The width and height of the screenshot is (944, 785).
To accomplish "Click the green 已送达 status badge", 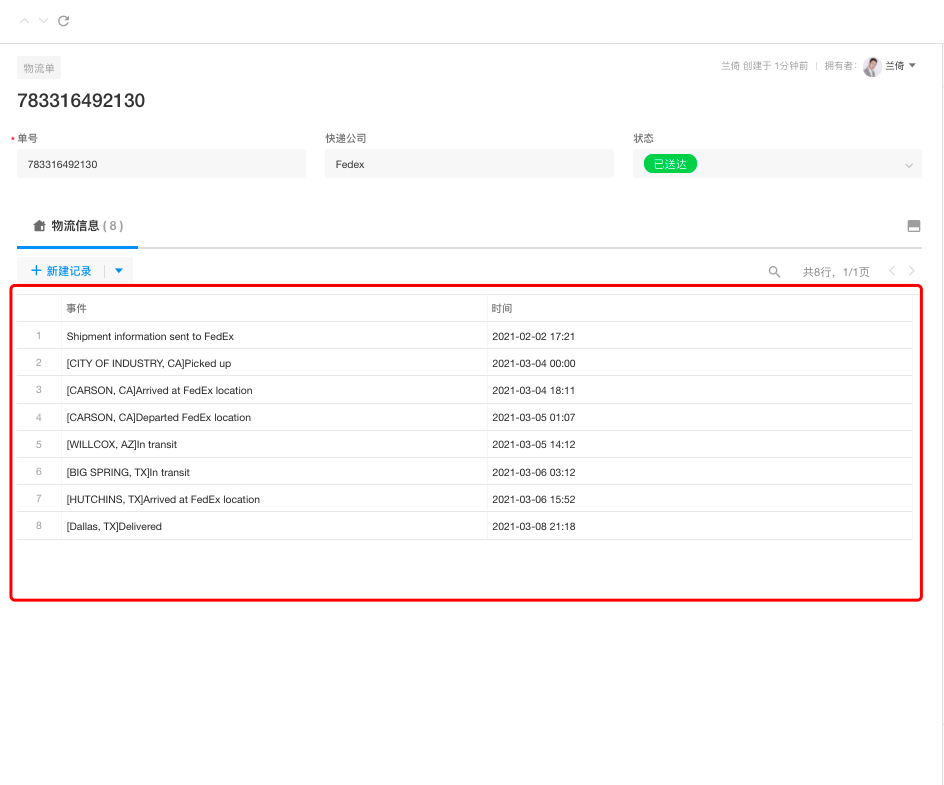I will pos(670,164).
